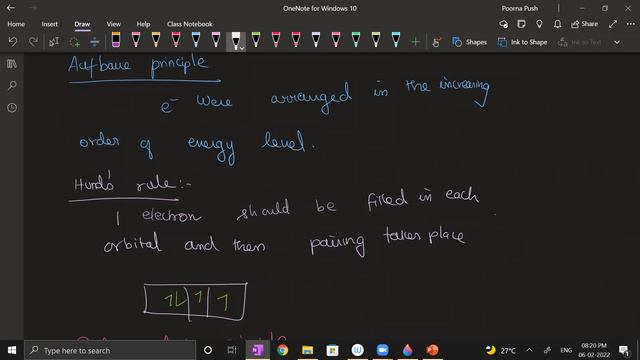The image size is (640, 360).
Task: Click the Ink to Shape button
Action: 522,42
